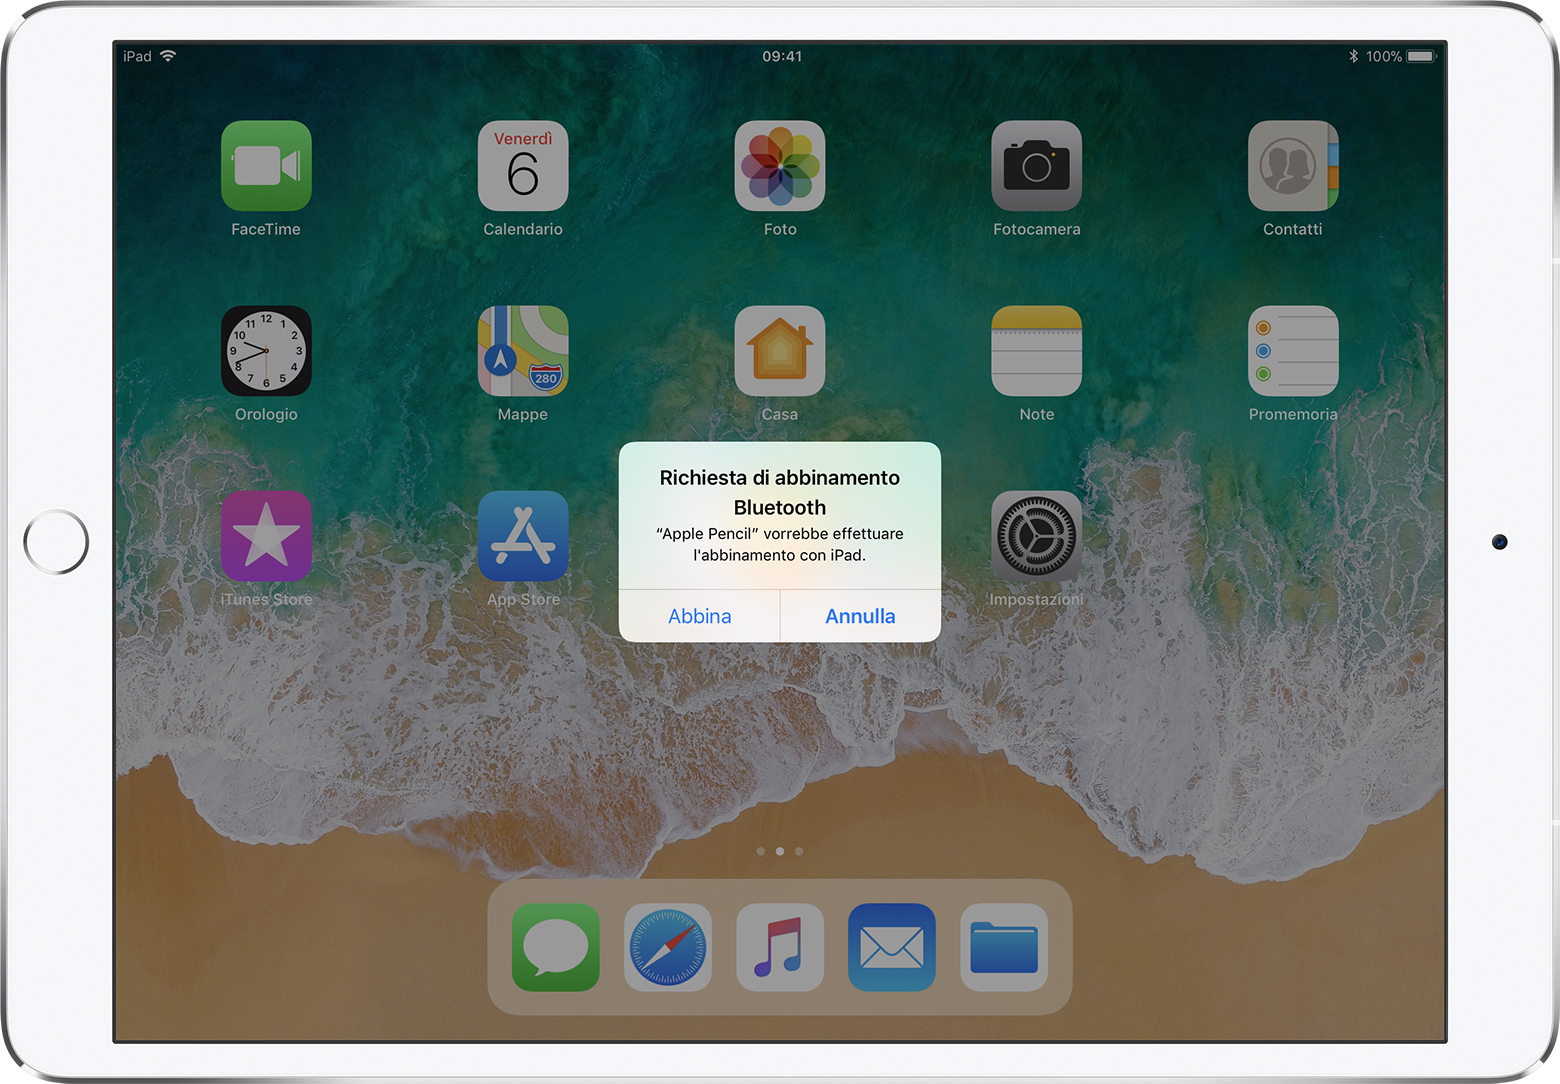Open Impostazioni
1560x1084 pixels.
coord(1036,536)
